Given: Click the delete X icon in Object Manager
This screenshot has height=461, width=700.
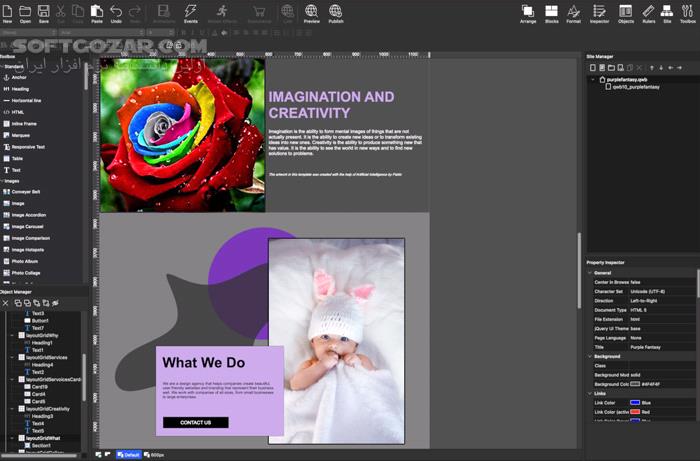Looking at the screenshot, I should (5, 303).
